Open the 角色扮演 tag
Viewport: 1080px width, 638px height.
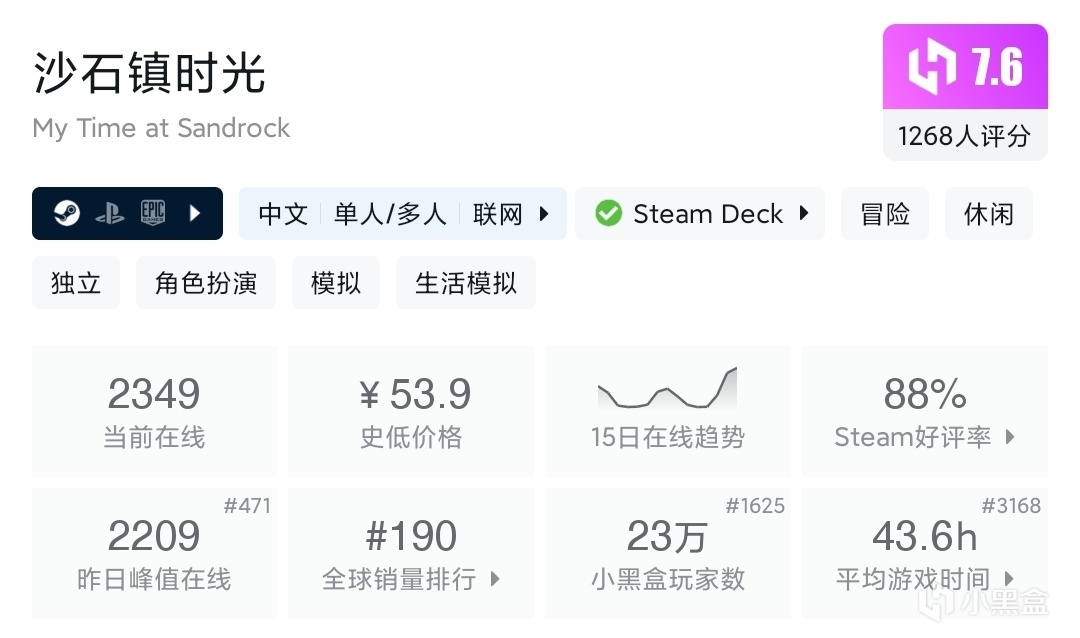(206, 283)
